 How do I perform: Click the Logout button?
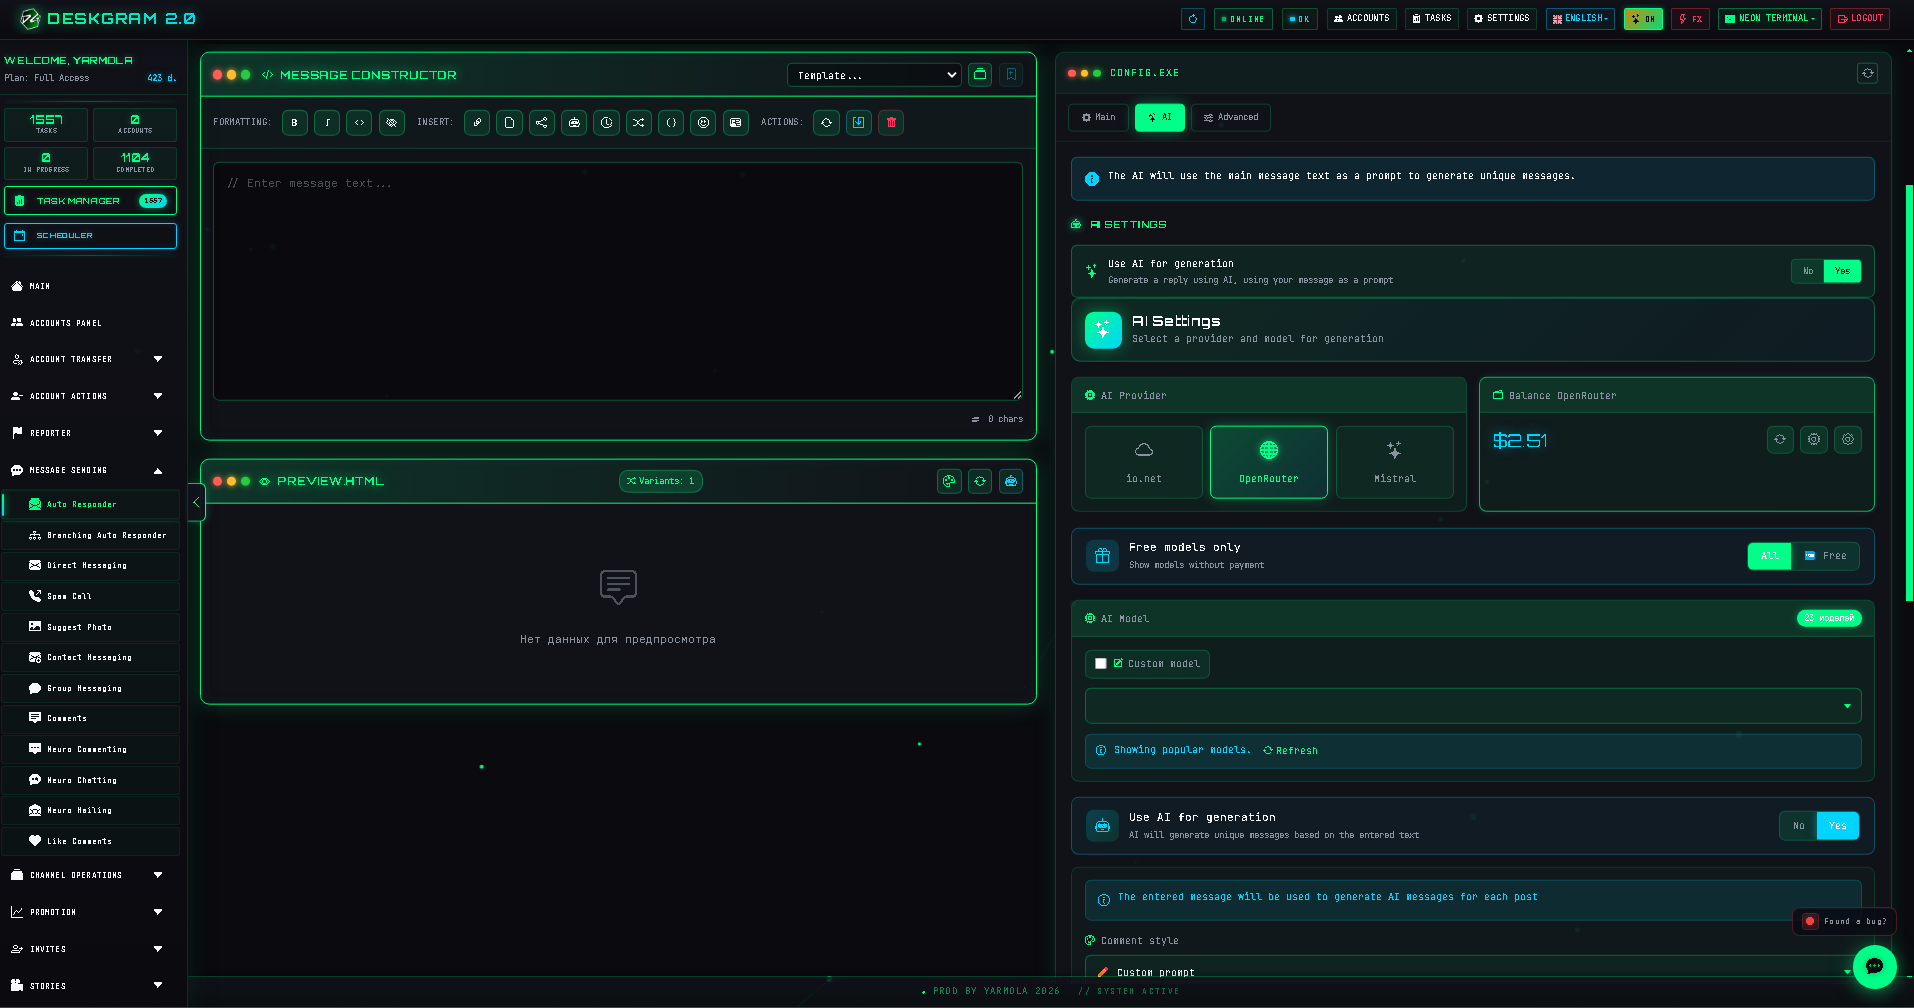[1860, 19]
